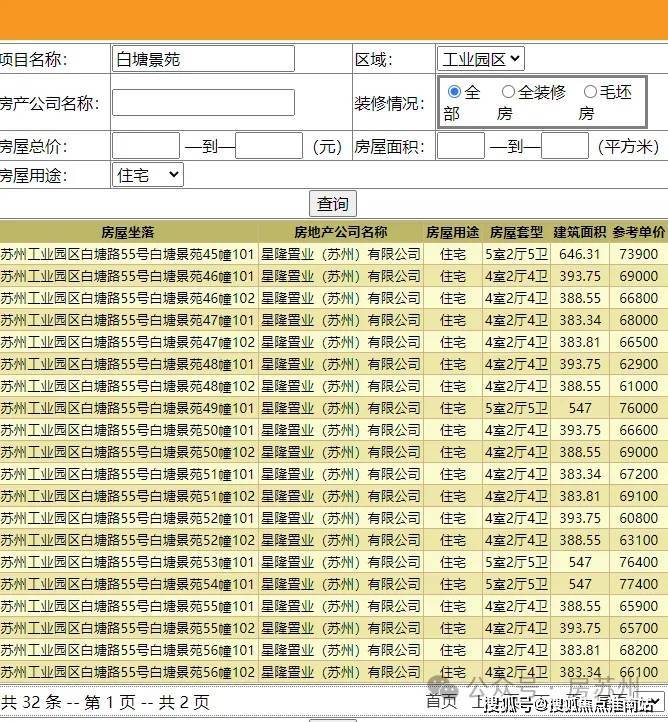The image size is (668, 722).
Task: Select the address row 白塘景苑51幢102
Action: pos(128,496)
